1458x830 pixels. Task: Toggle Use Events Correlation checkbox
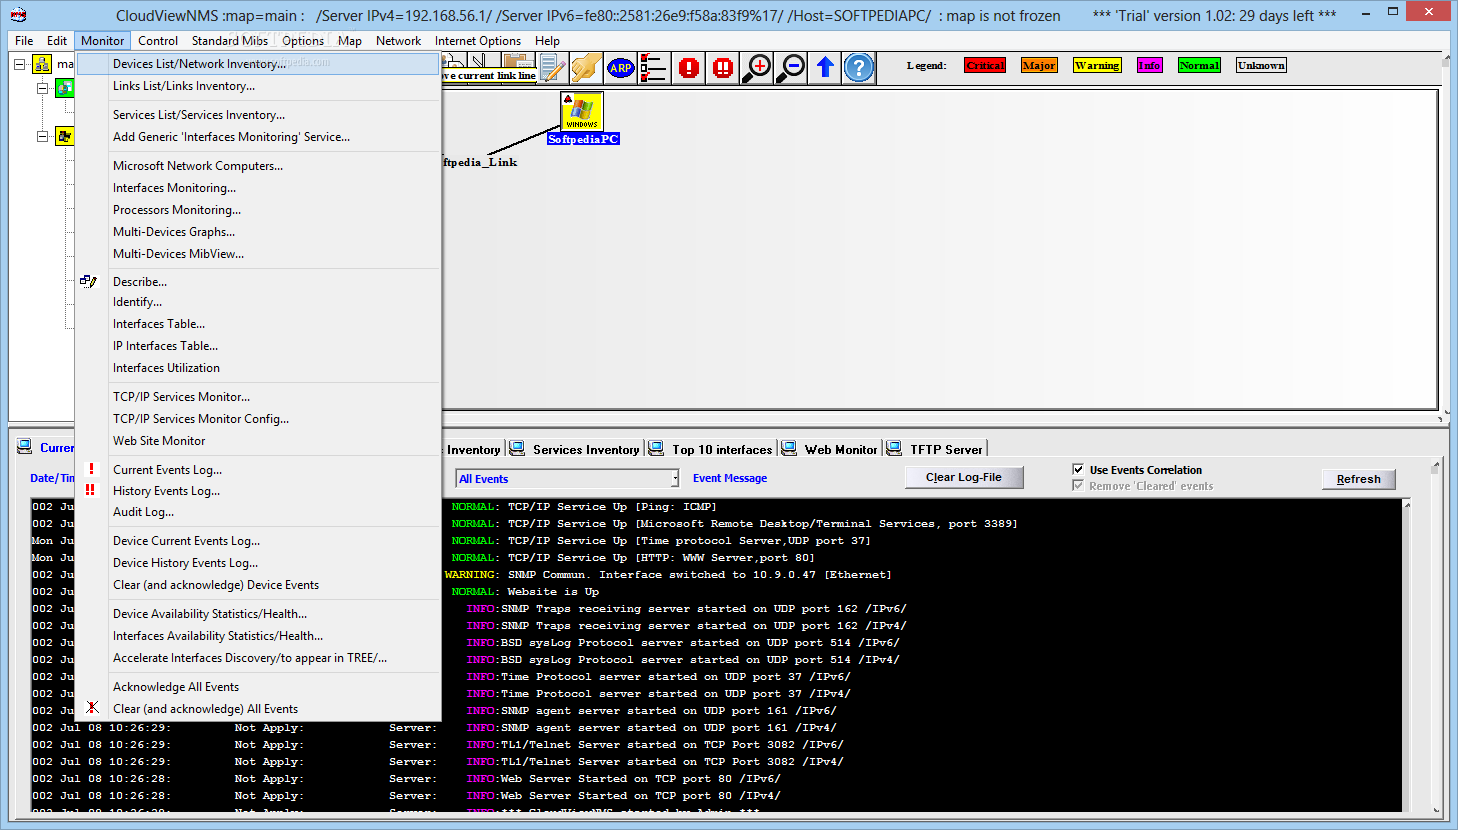coord(1078,469)
